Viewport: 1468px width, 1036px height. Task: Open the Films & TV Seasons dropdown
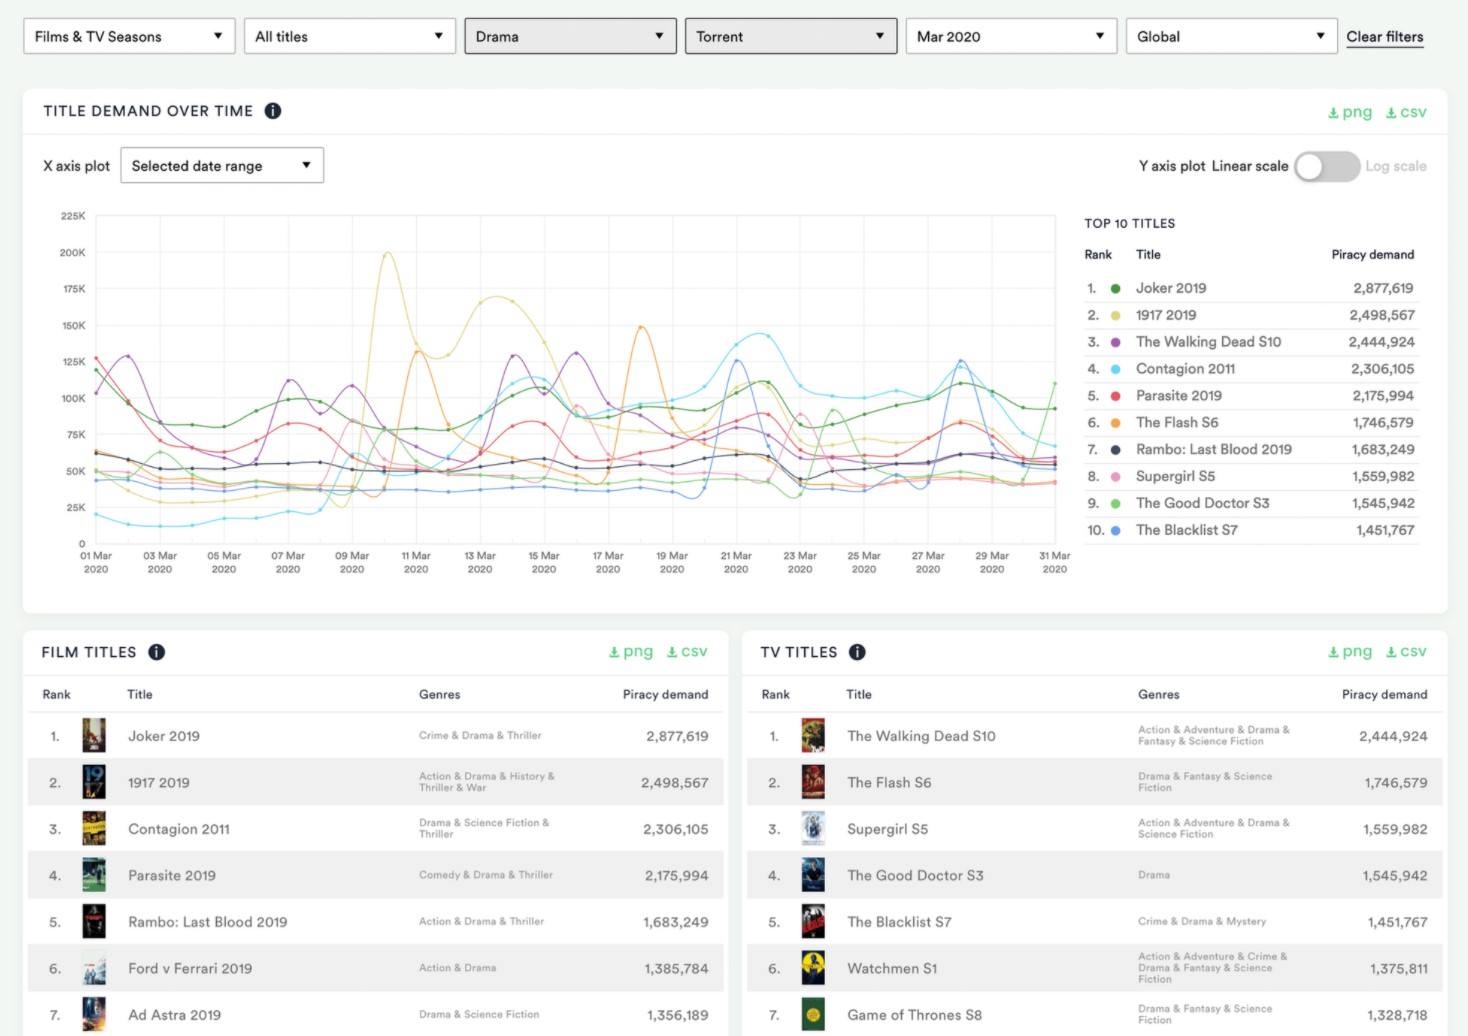pos(129,37)
